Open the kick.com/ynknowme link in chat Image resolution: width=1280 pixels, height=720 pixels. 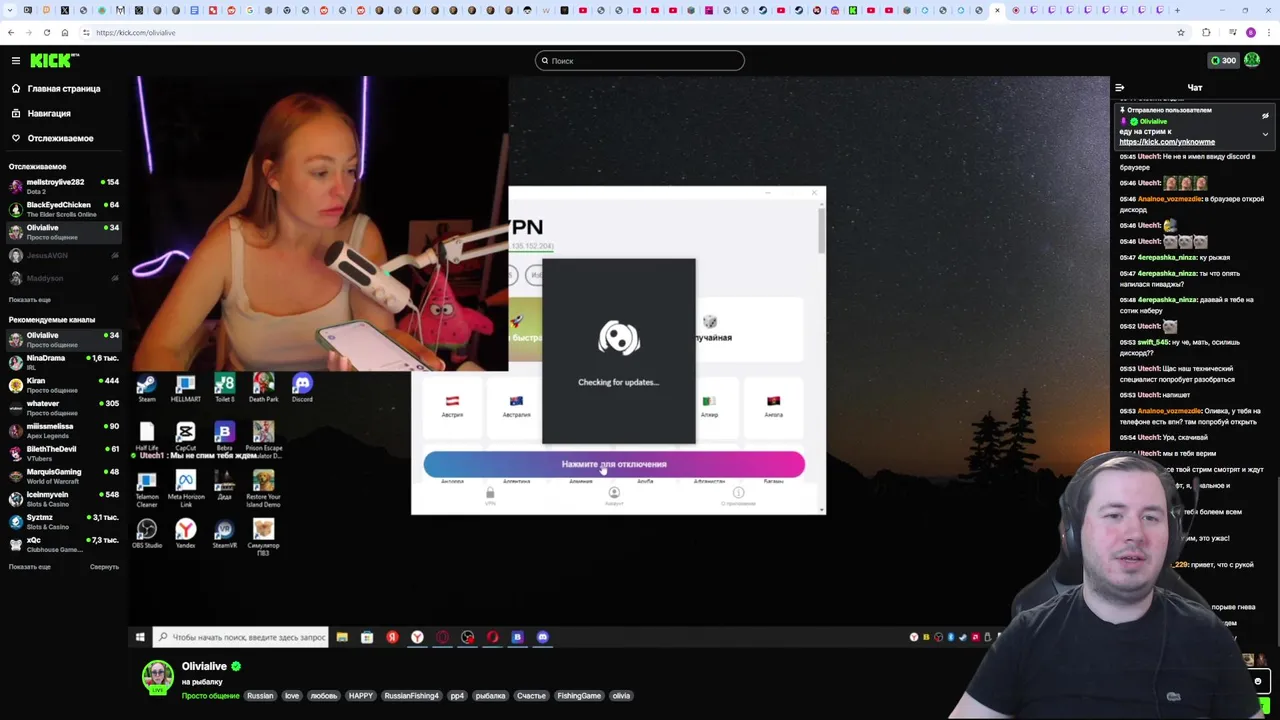[x=1167, y=142]
